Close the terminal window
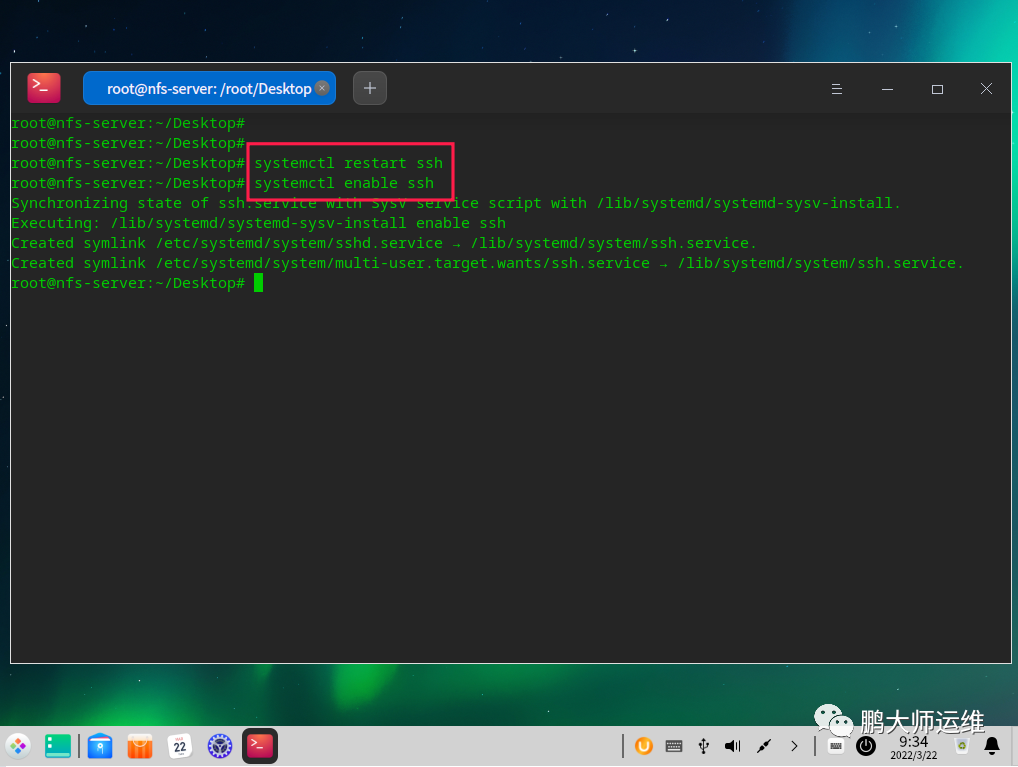 986,88
